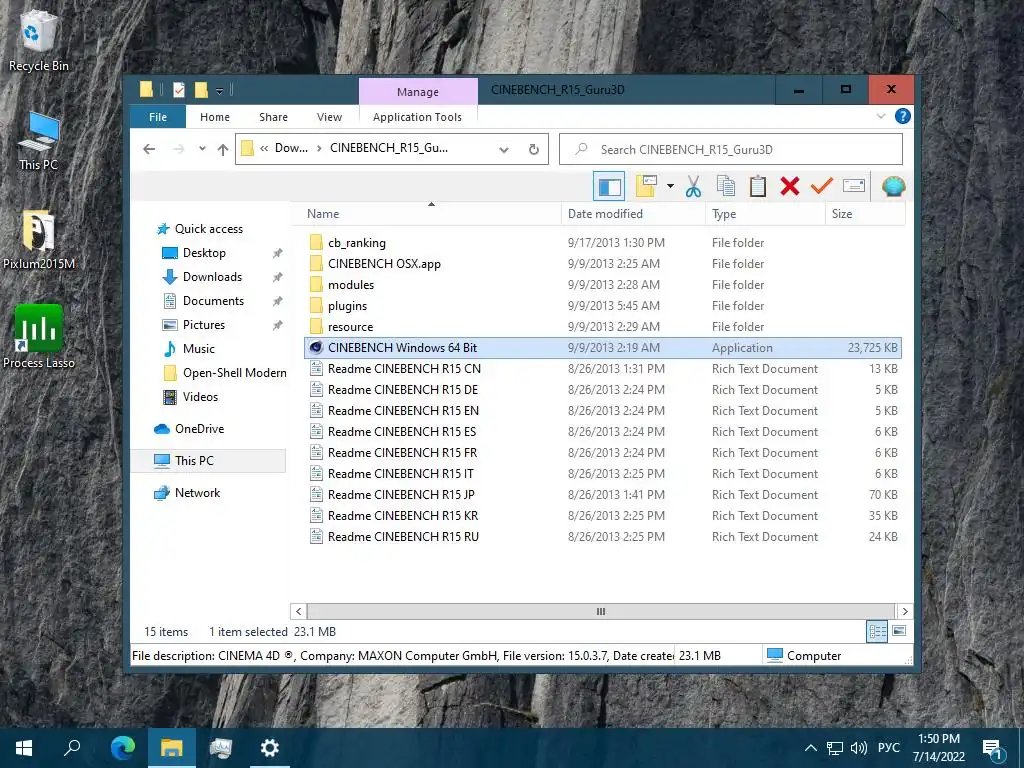Switch to large icons view in status bar
The height and width of the screenshot is (768, 1024).
click(x=899, y=631)
